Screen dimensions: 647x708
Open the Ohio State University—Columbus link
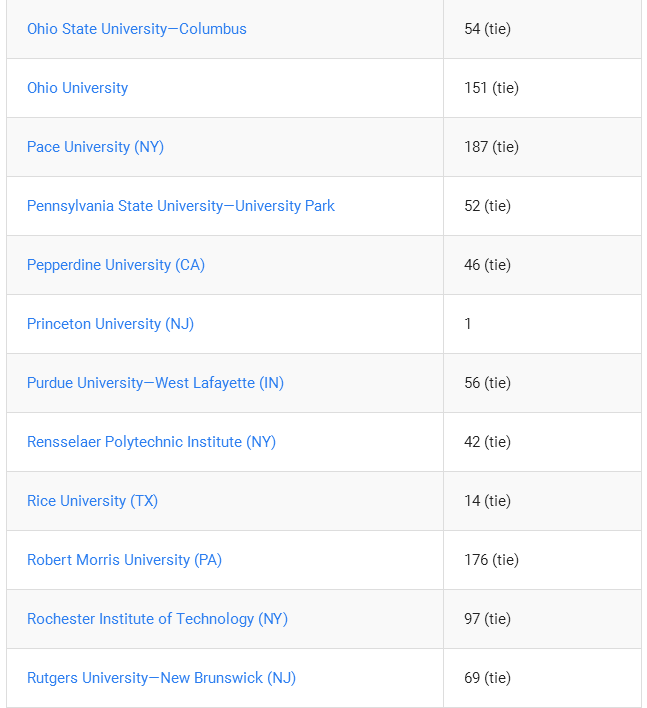pyautogui.click(x=137, y=29)
